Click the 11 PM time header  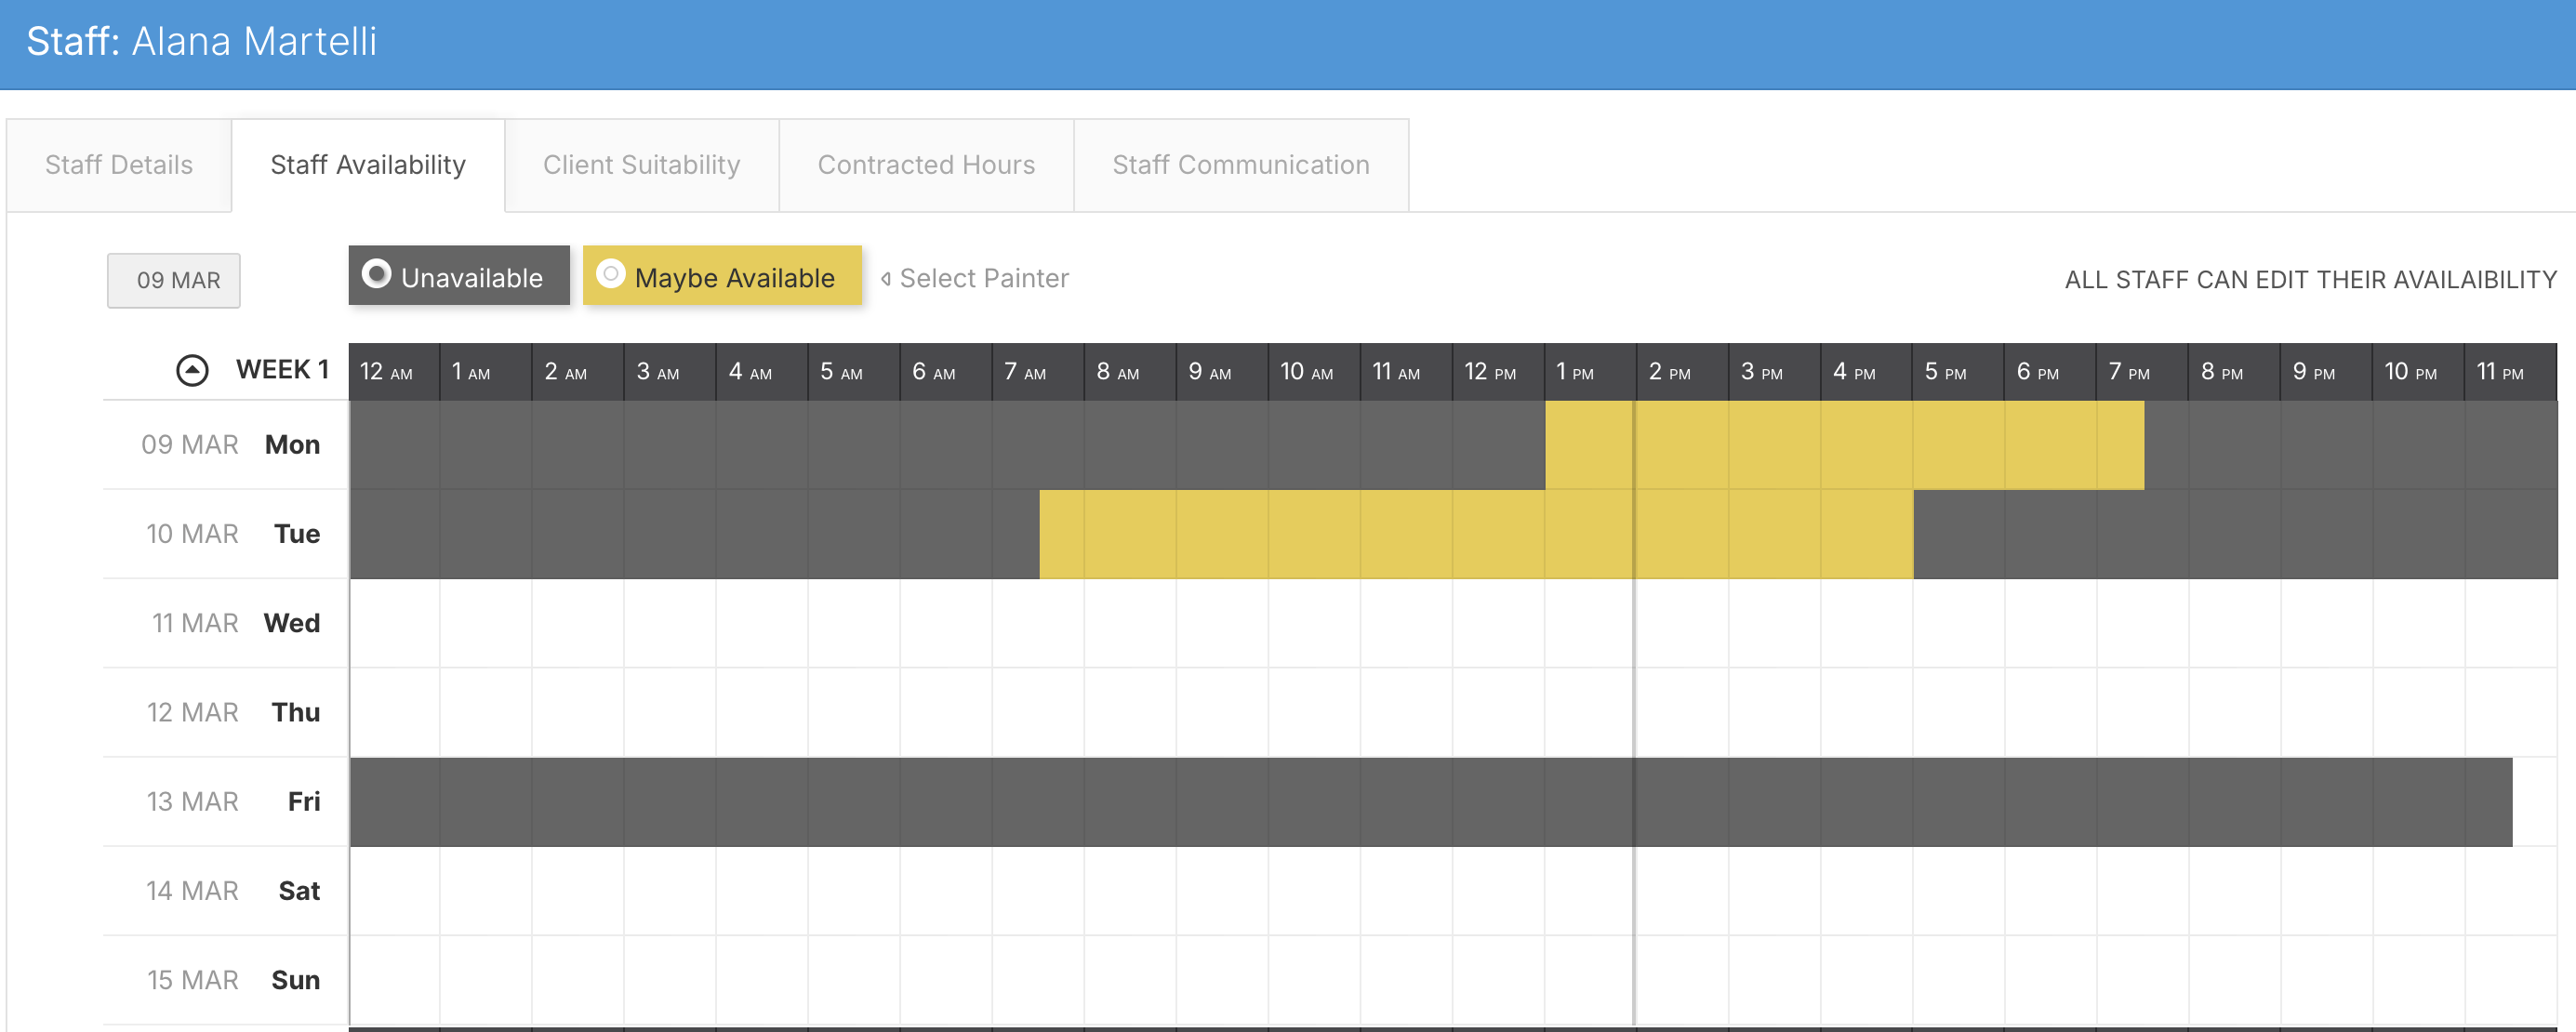[2510, 372]
